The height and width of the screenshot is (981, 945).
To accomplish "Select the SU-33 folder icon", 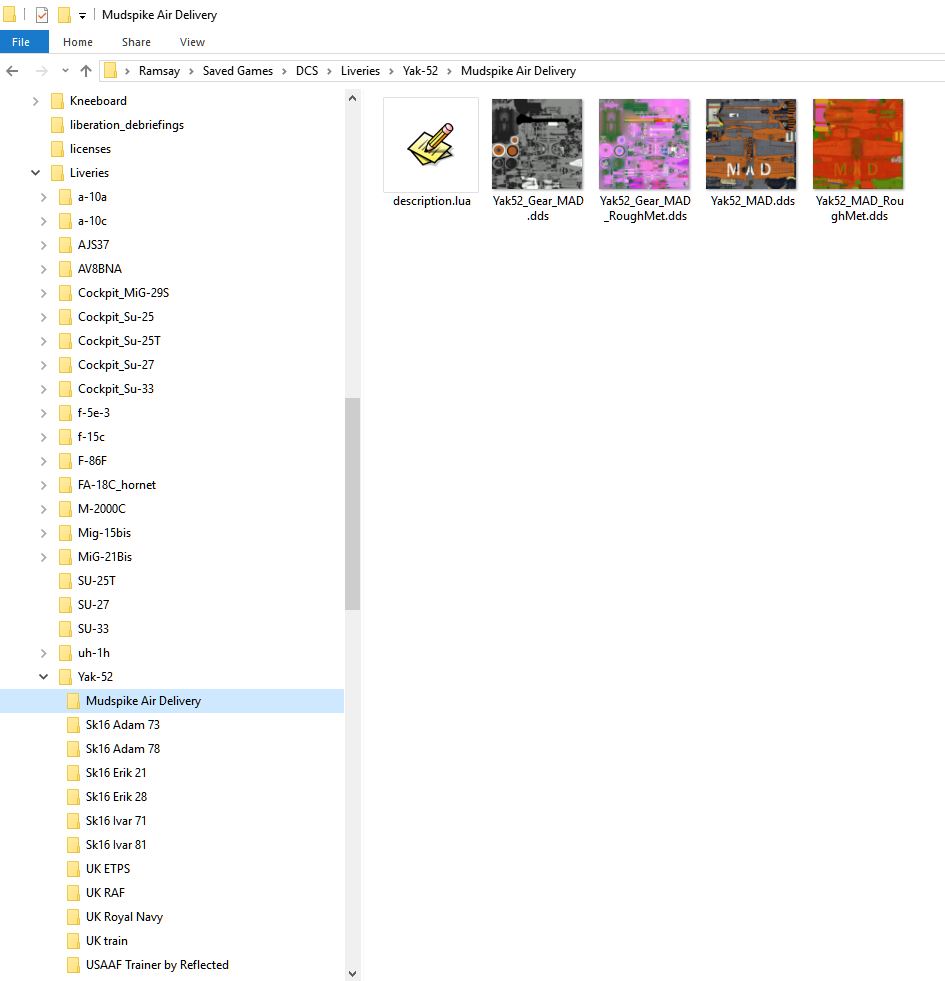I will point(65,629).
